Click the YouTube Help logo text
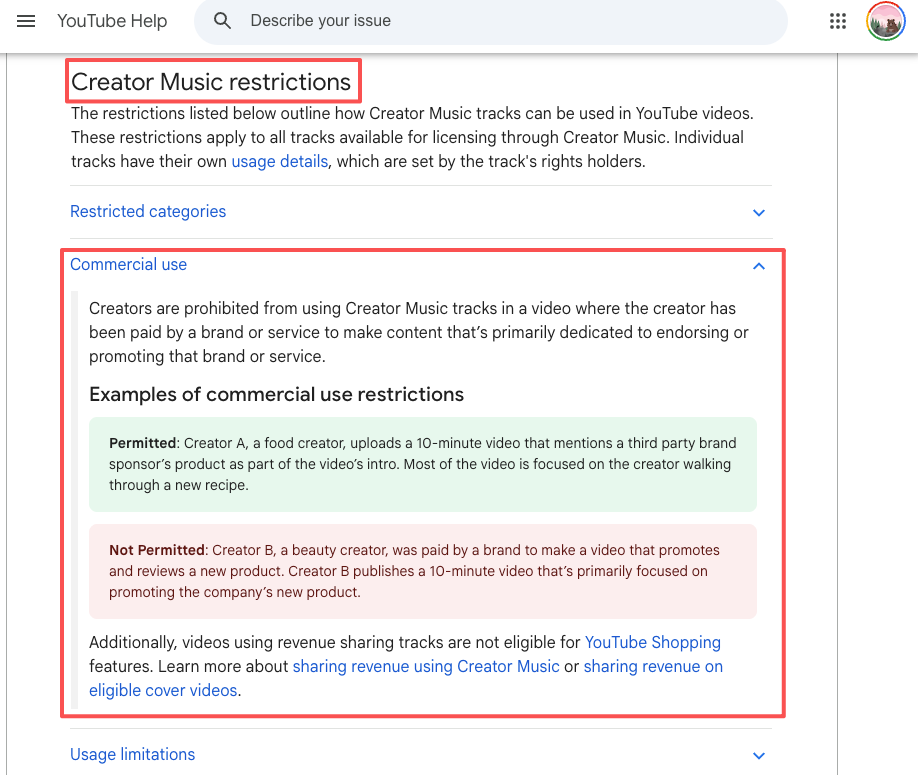This screenshot has height=775, width=918. [111, 20]
